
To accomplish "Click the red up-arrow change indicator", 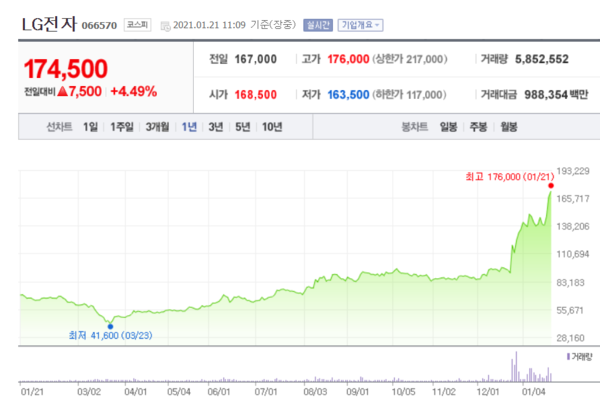I will pyautogui.click(x=63, y=91).
